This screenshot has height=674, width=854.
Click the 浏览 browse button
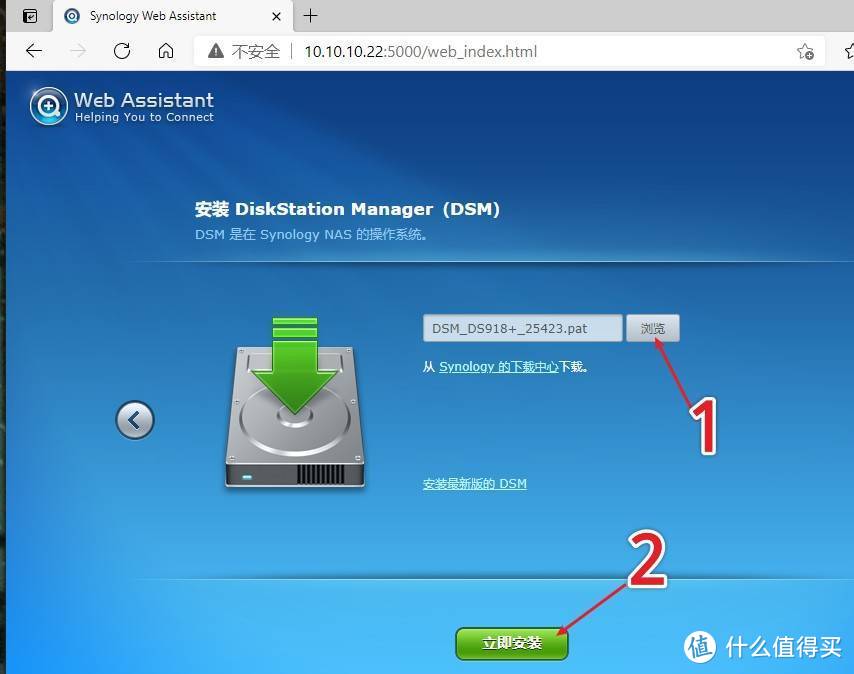pyautogui.click(x=652, y=328)
